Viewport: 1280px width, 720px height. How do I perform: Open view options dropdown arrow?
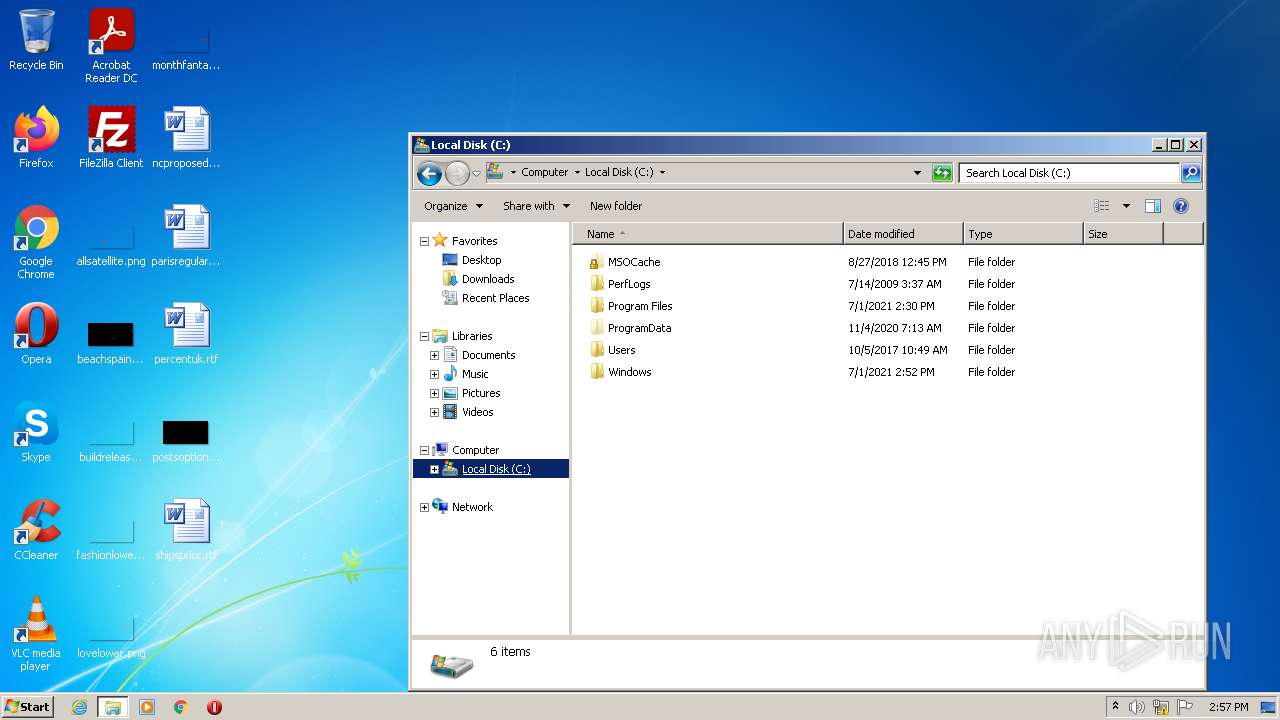[1126, 206]
